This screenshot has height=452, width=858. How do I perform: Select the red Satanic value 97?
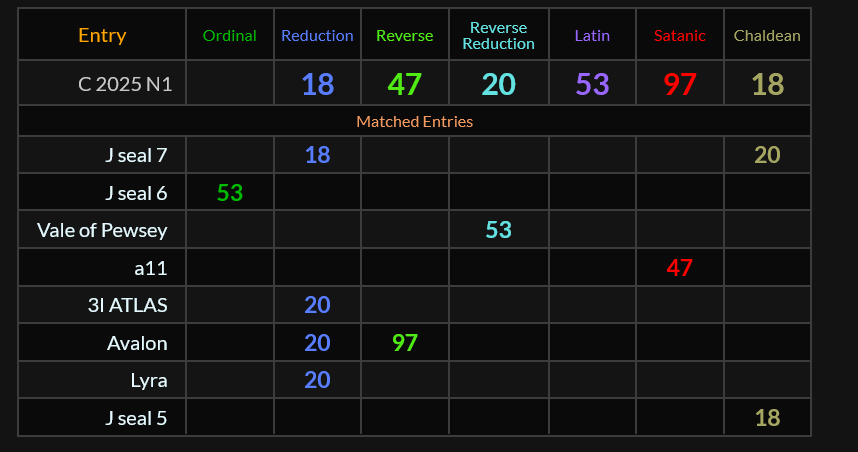pyautogui.click(x=679, y=84)
